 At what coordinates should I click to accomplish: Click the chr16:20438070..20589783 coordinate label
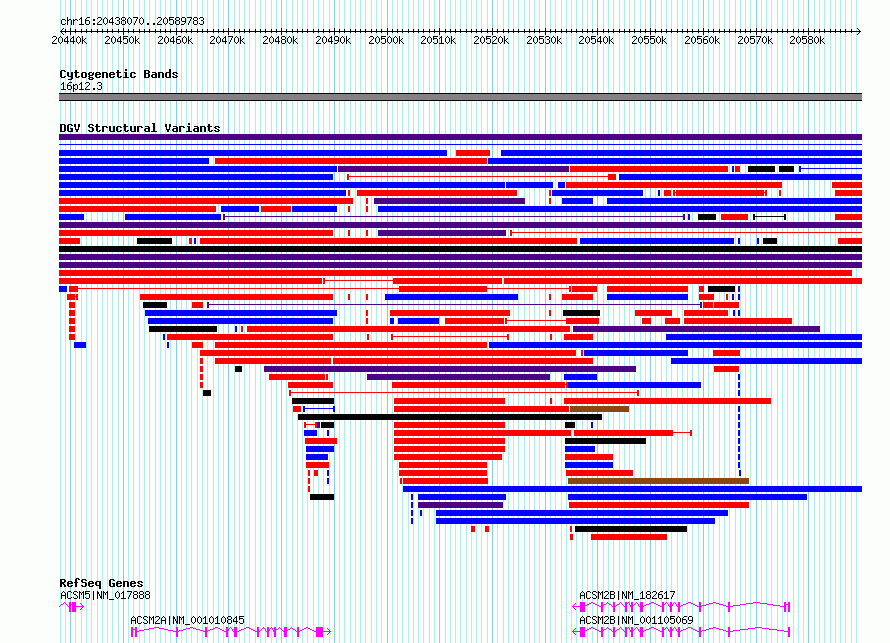tap(132, 21)
